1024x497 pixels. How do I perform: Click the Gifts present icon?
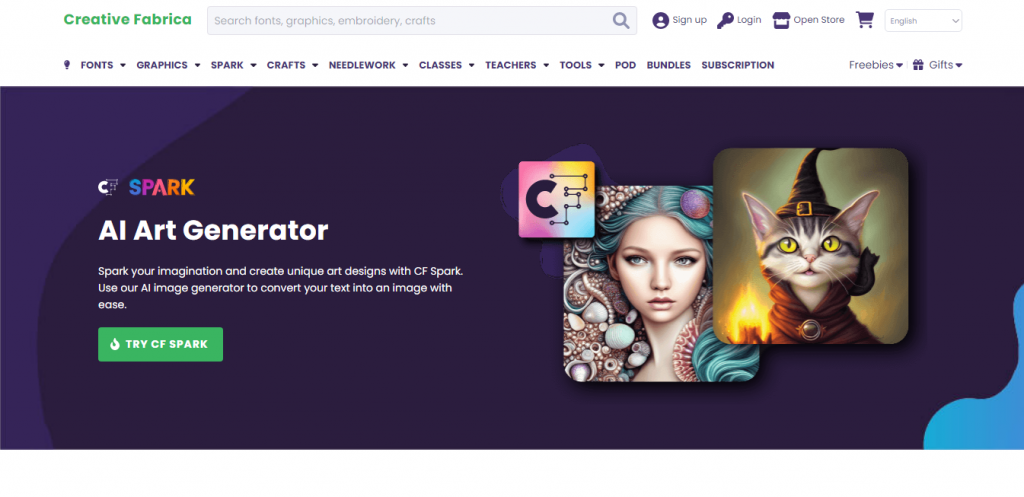tap(918, 65)
